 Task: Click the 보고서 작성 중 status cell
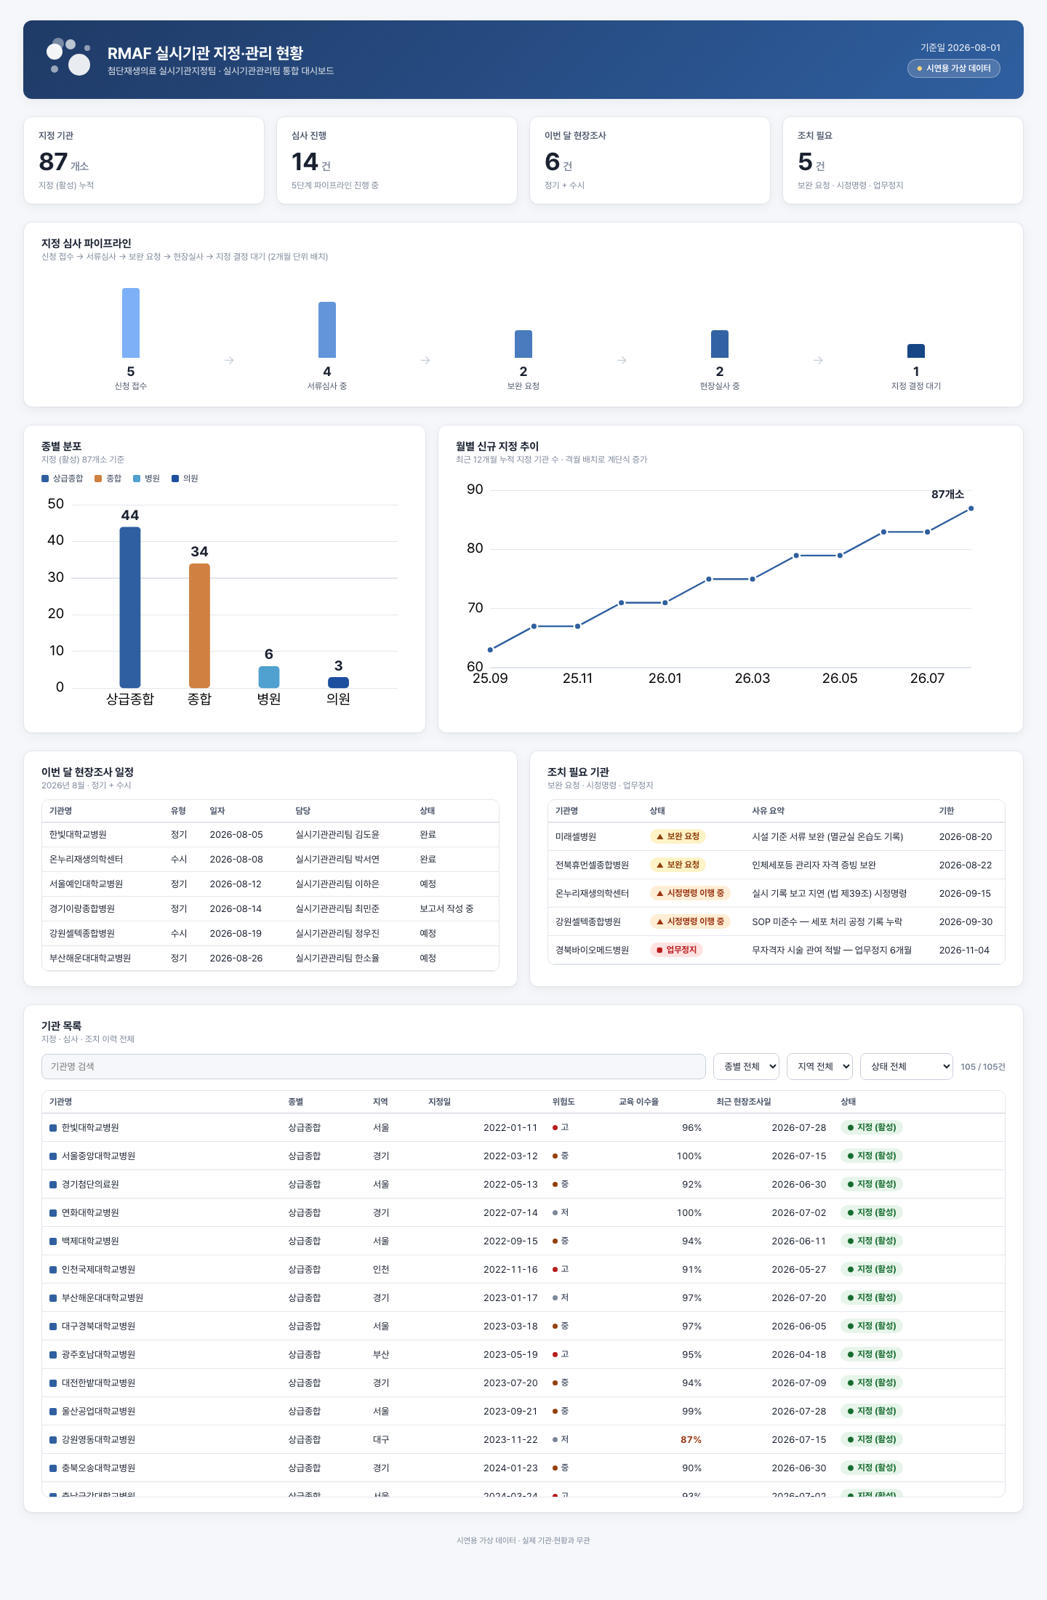point(447,909)
